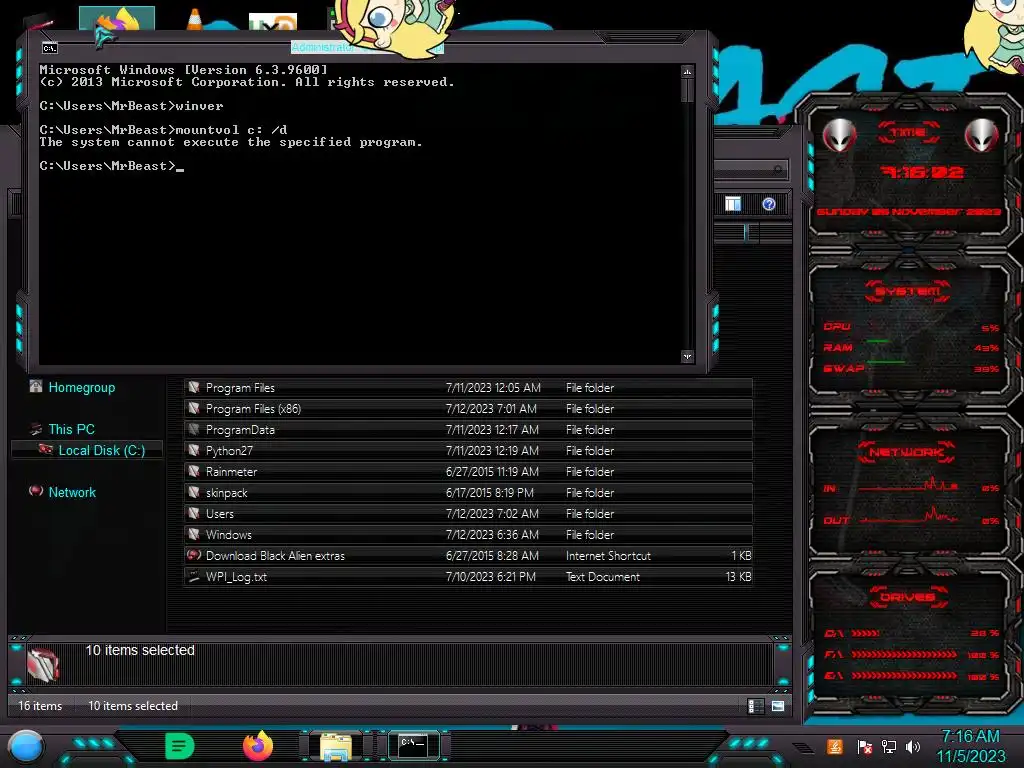The height and width of the screenshot is (768, 1024).
Task: Click the Command Prompt scrollbar up arrow
Action: pyautogui.click(x=687, y=71)
